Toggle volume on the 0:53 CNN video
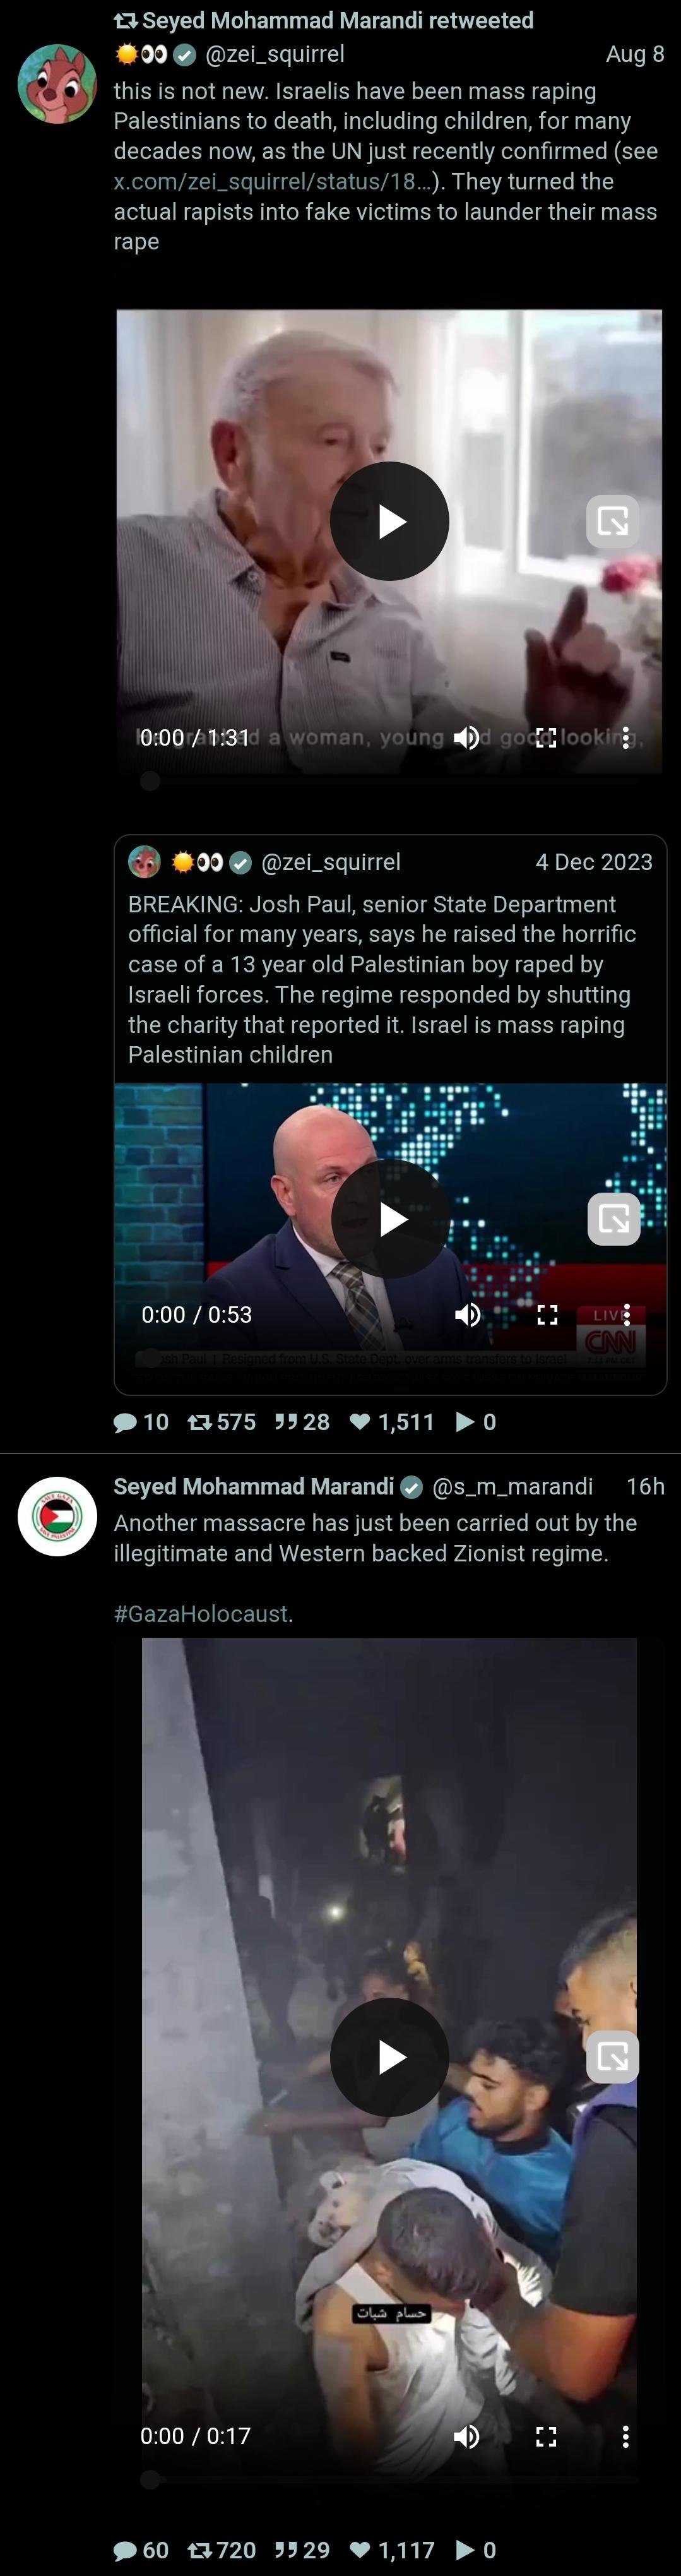 tap(467, 1314)
